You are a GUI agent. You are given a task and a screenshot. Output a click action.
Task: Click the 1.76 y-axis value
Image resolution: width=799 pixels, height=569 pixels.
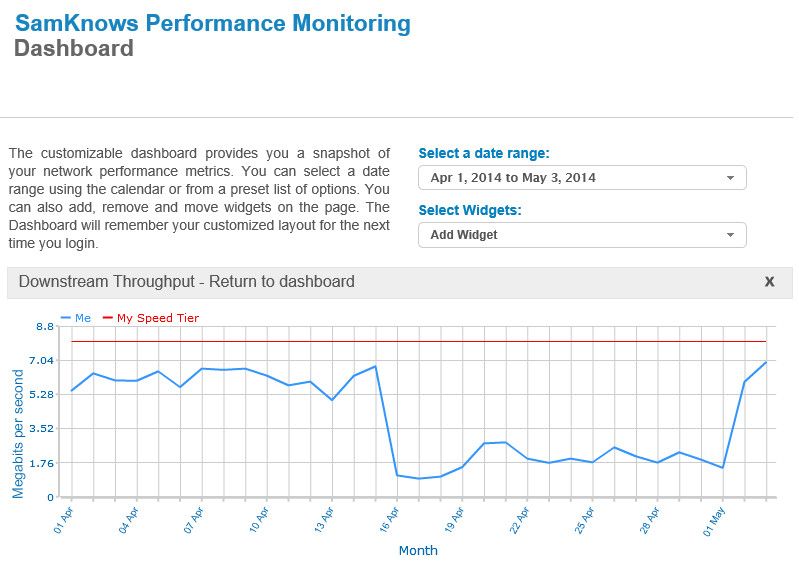[41, 463]
